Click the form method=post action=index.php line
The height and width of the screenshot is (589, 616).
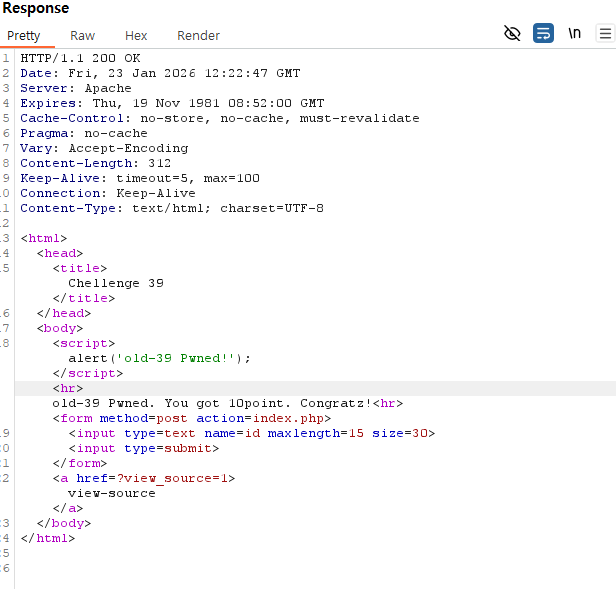tap(192, 418)
